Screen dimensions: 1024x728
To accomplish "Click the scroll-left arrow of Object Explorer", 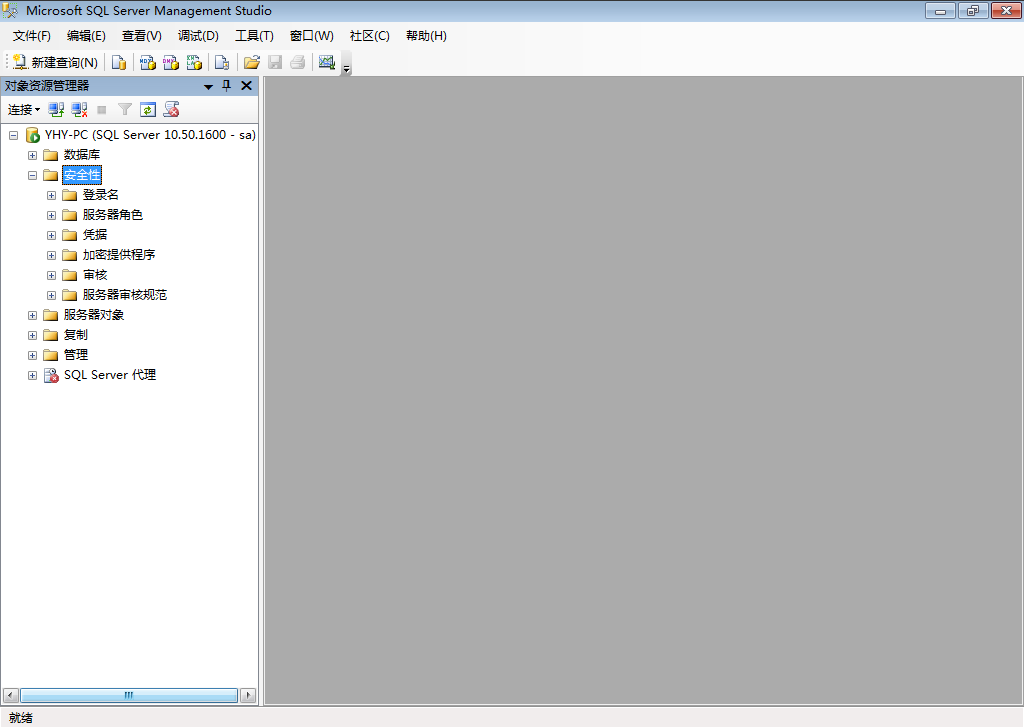I will tap(10, 695).
